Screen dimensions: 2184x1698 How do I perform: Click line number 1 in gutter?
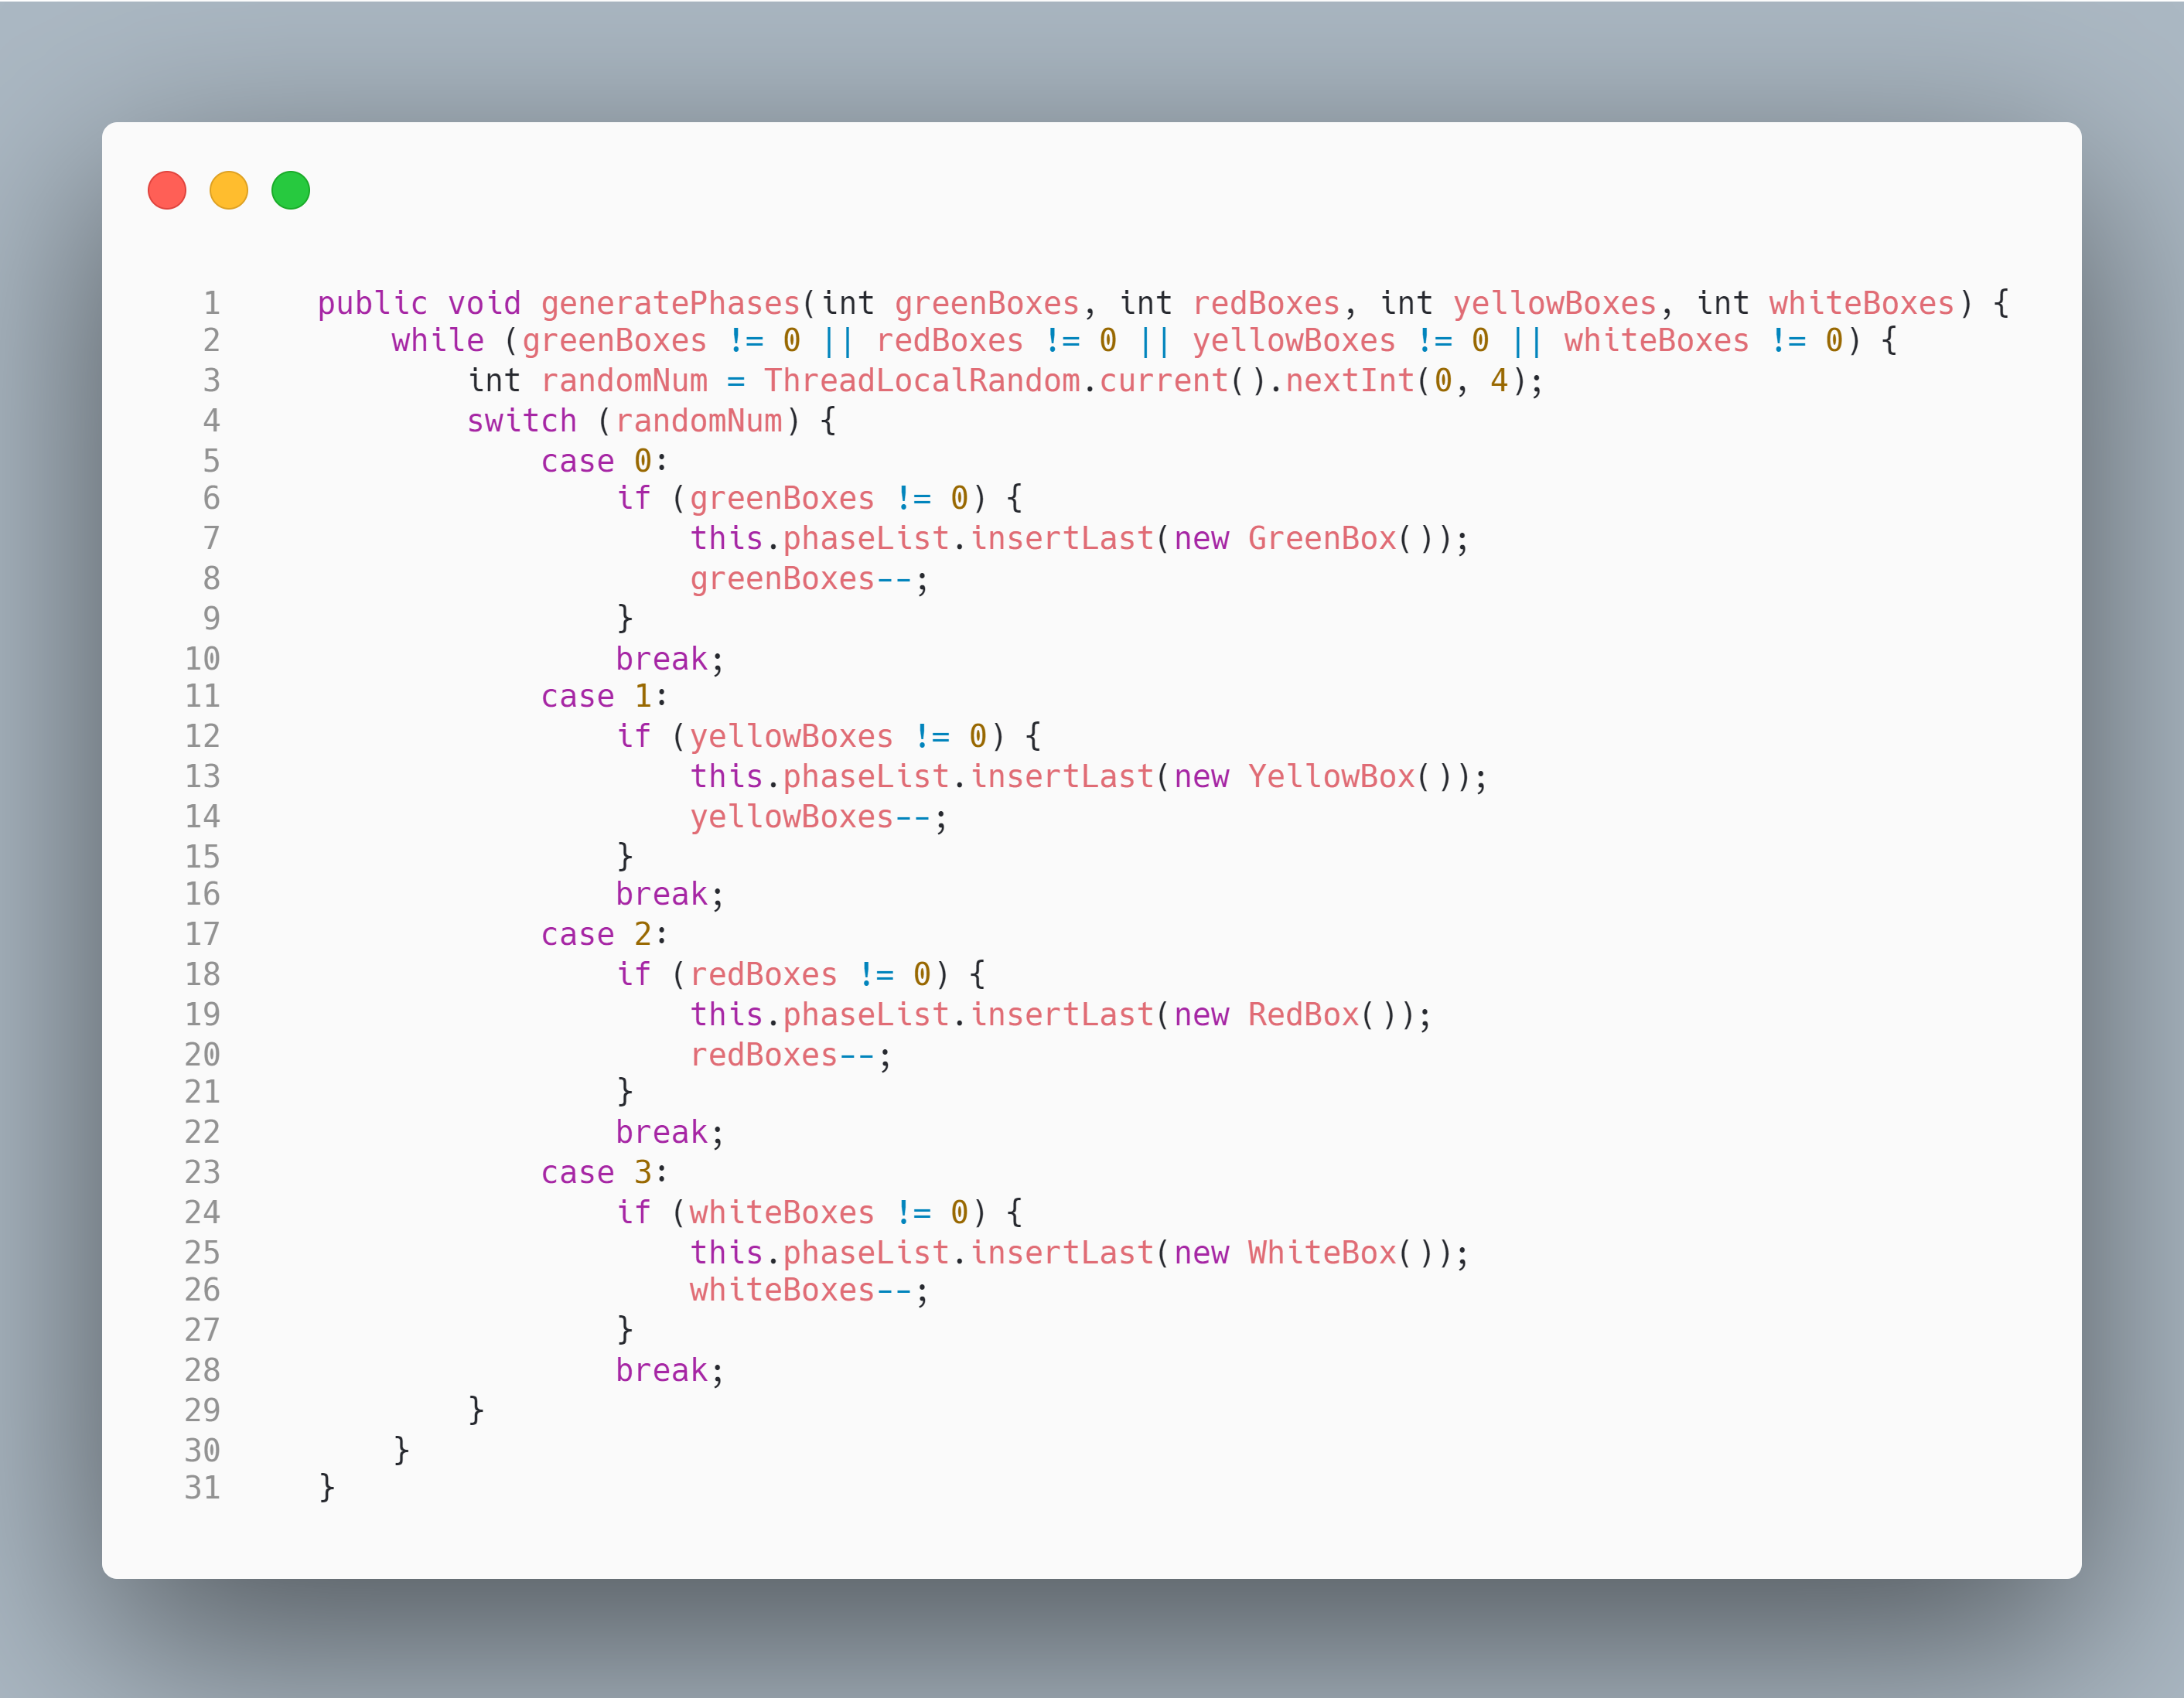(x=211, y=303)
